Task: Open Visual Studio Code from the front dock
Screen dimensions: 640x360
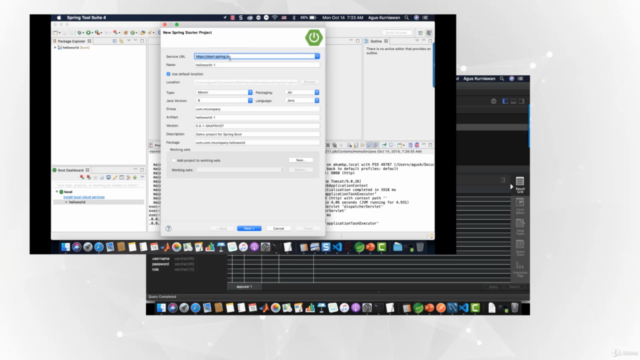Action: [337, 247]
